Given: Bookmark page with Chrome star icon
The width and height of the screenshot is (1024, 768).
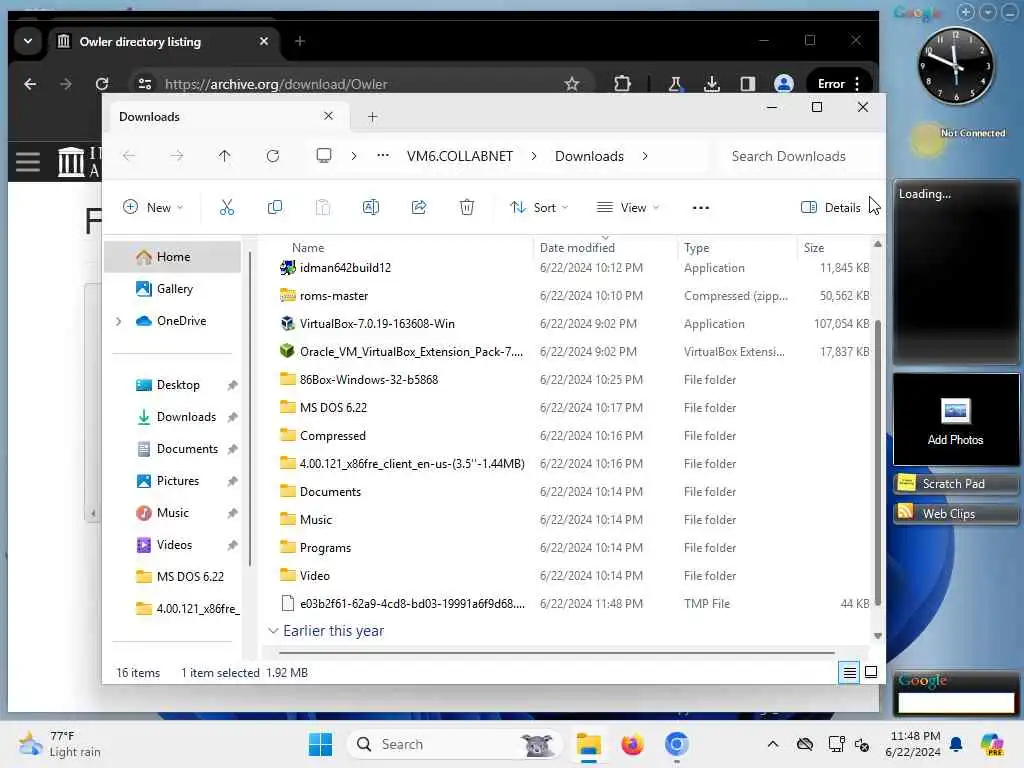Looking at the screenshot, I should [x=572, y=84].
